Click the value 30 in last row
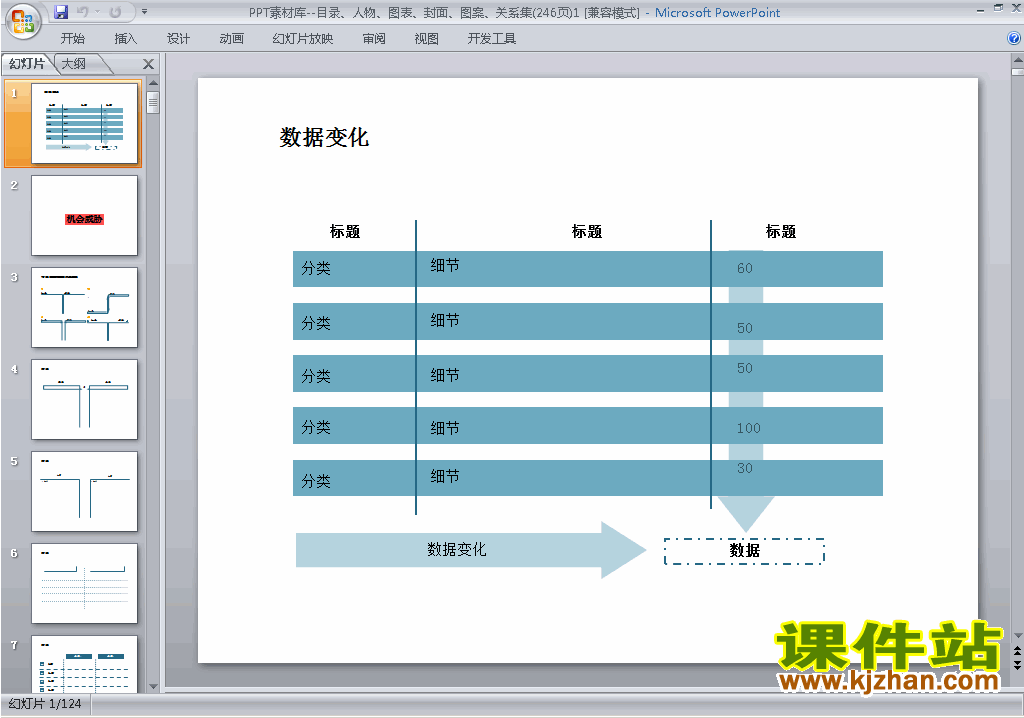The height and width of the screenshot is (718, 1024). pos(744,468)
